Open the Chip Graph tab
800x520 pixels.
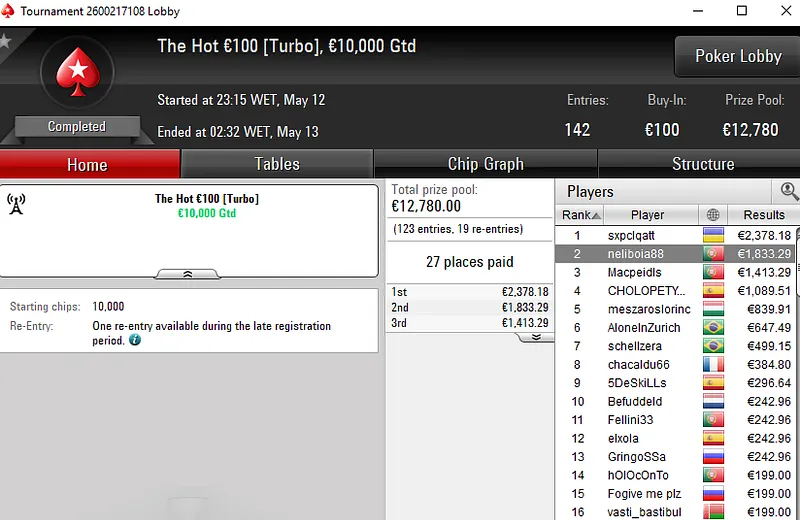tap(485, 164)
